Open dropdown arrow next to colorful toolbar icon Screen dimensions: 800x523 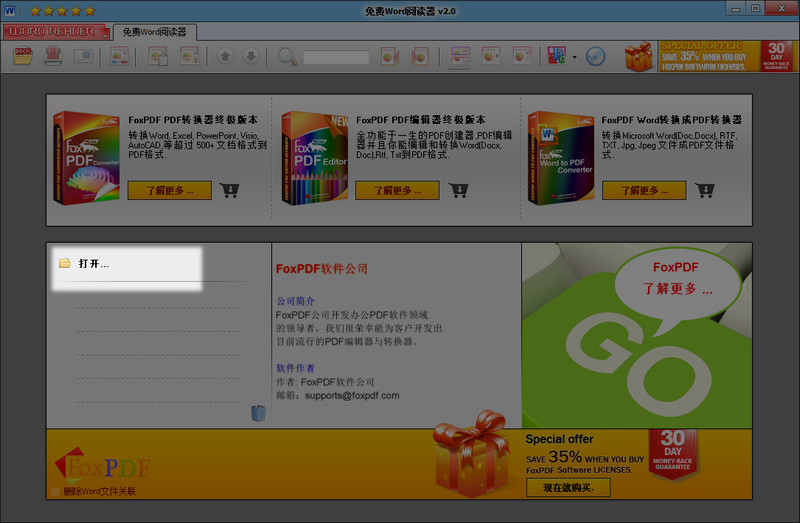point(574,57)
